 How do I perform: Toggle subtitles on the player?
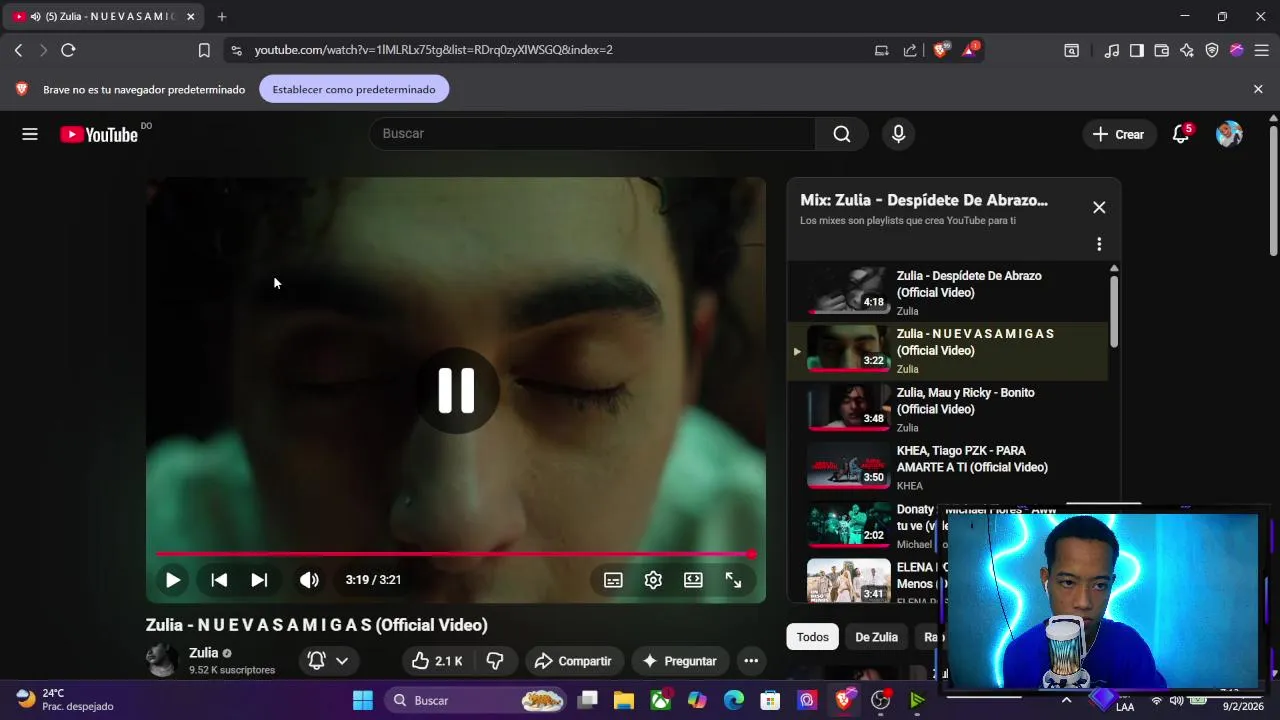point(613,580)
